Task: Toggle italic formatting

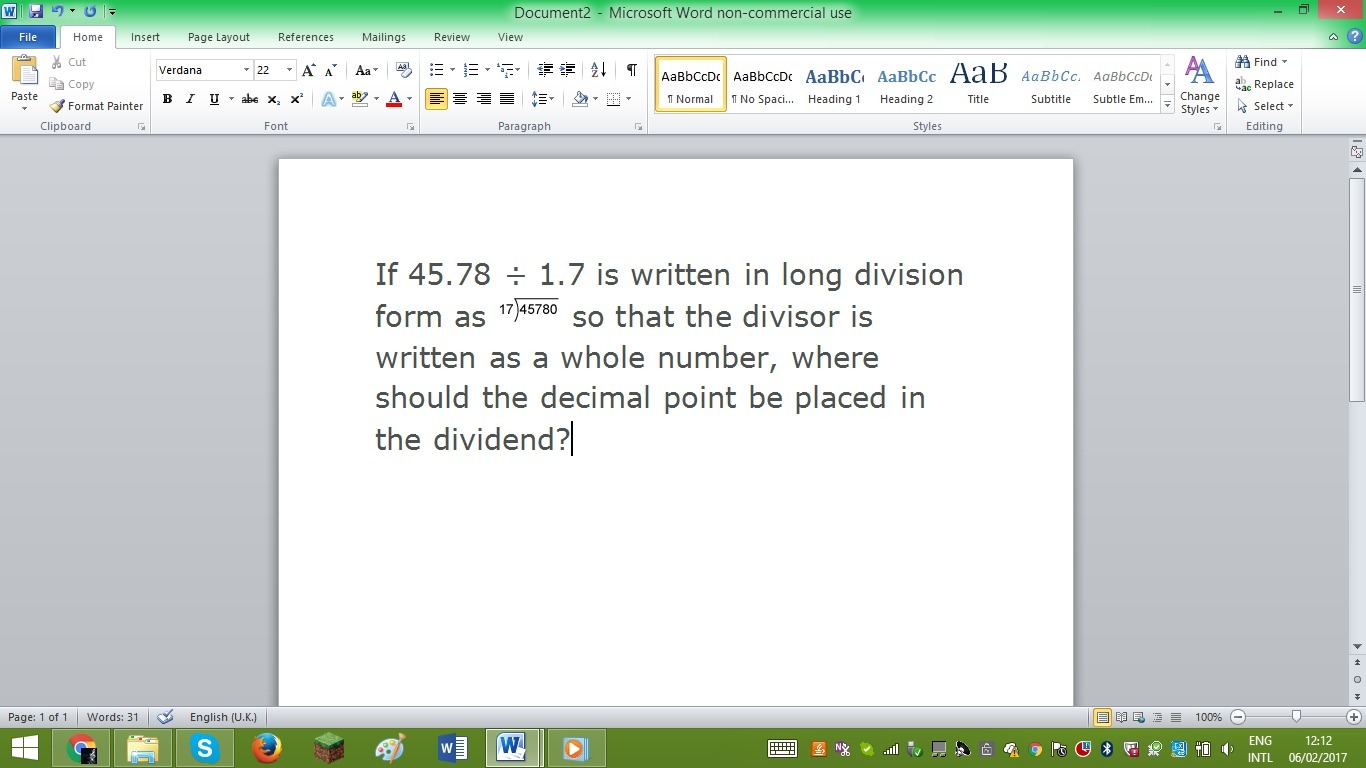Action: [x=190, y=99]
